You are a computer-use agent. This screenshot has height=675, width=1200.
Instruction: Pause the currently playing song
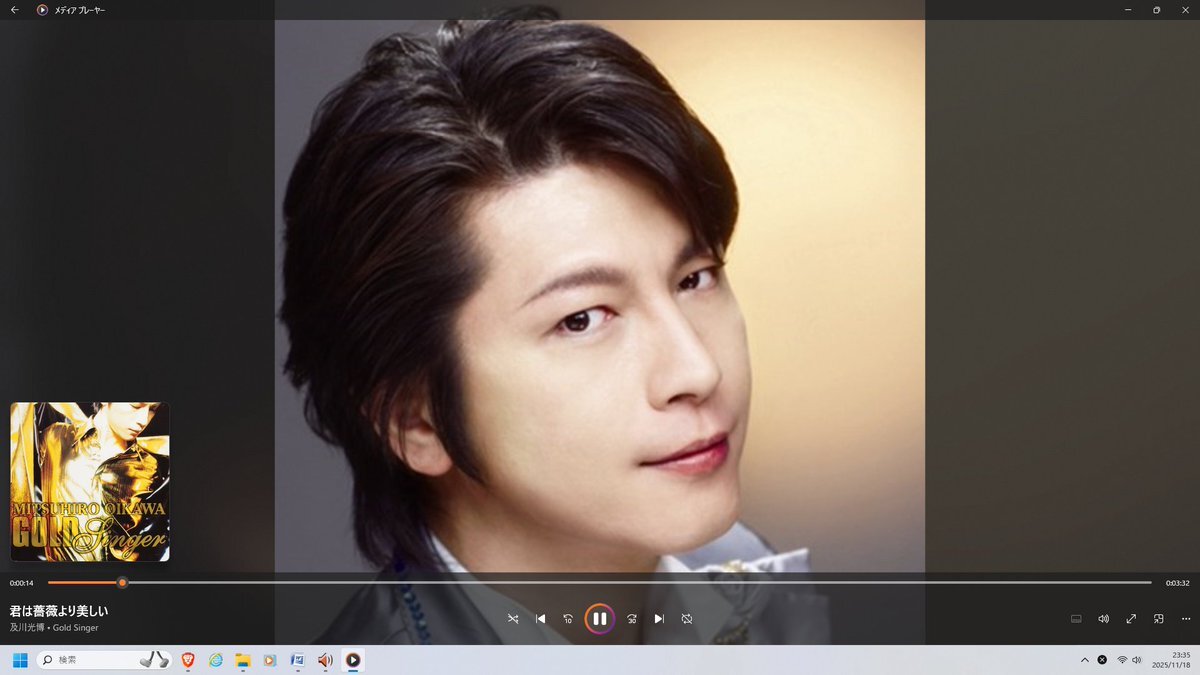(600, 619)
